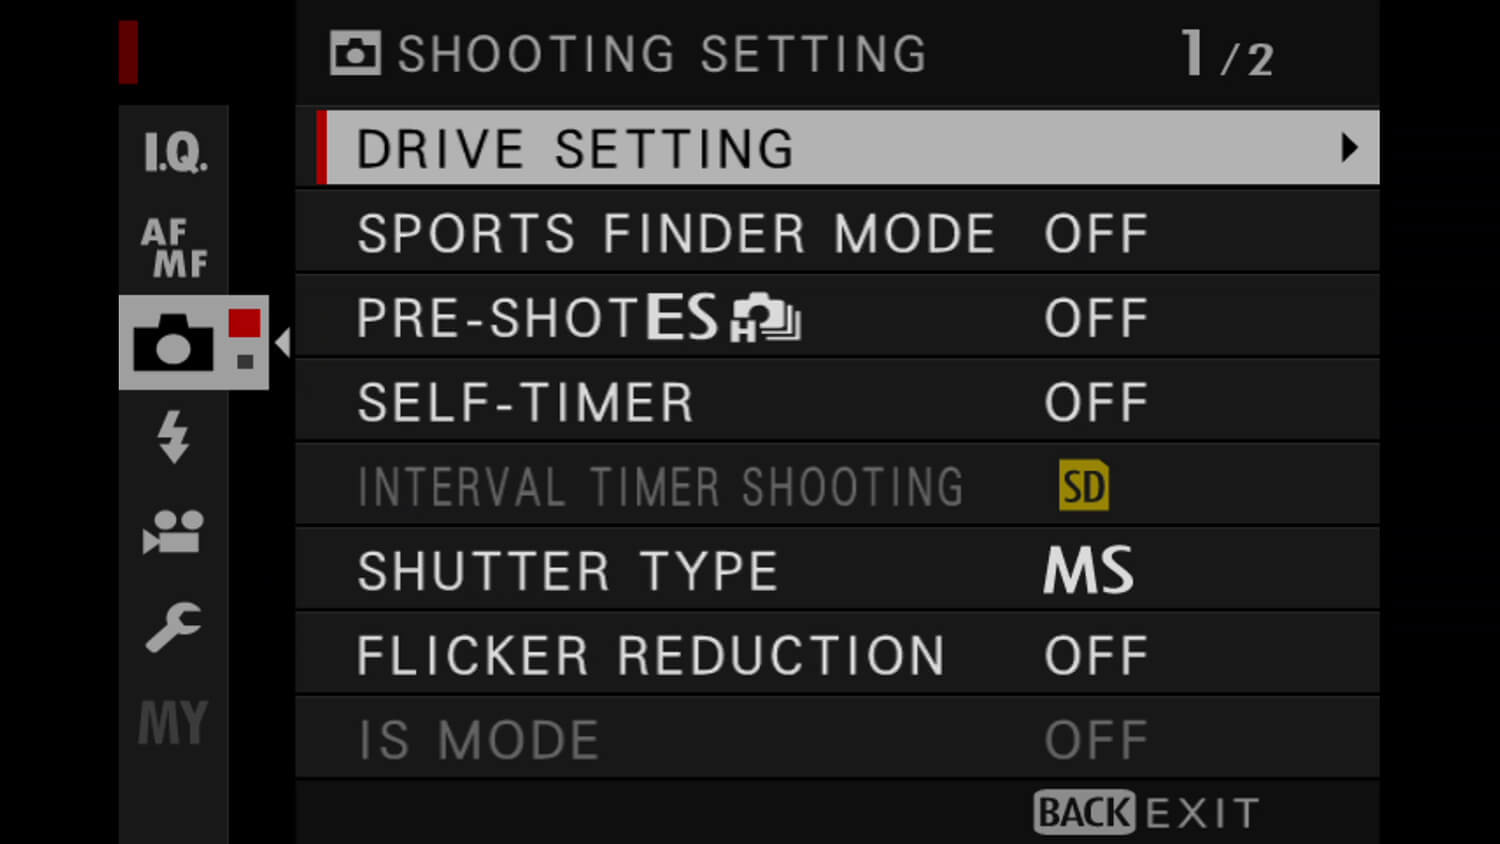Toggle Sports Finder Mode OFF value
Viewport: 1500px width, 844px height.
1096,234
